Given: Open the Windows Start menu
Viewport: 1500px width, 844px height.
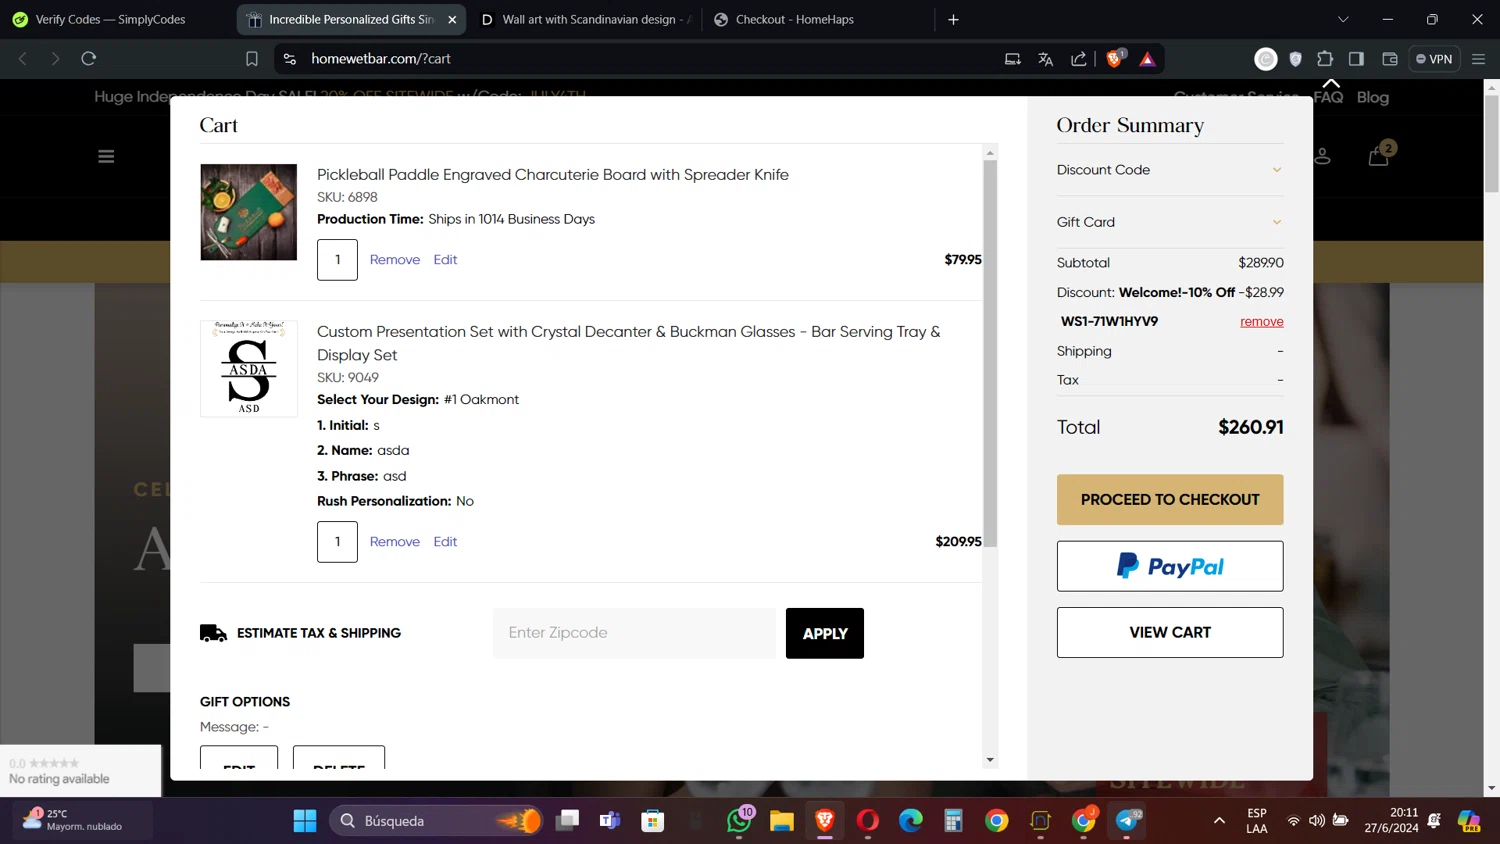Looking at the screenshot, I should click(305, 821).
